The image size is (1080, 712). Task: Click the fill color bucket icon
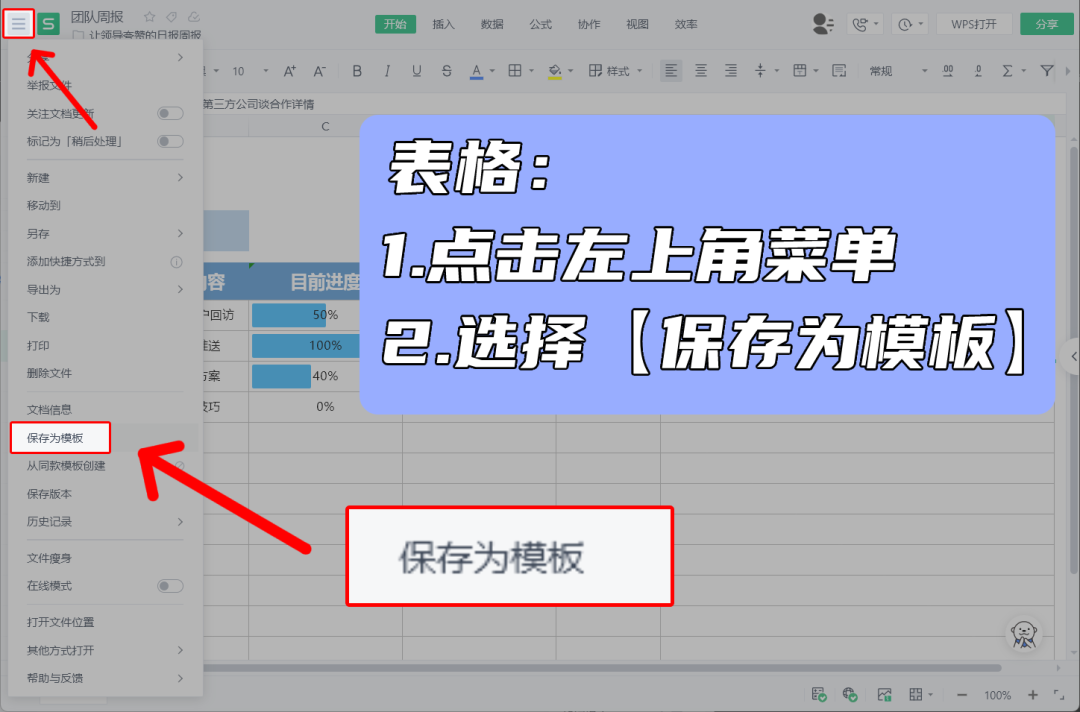(554, 70)
